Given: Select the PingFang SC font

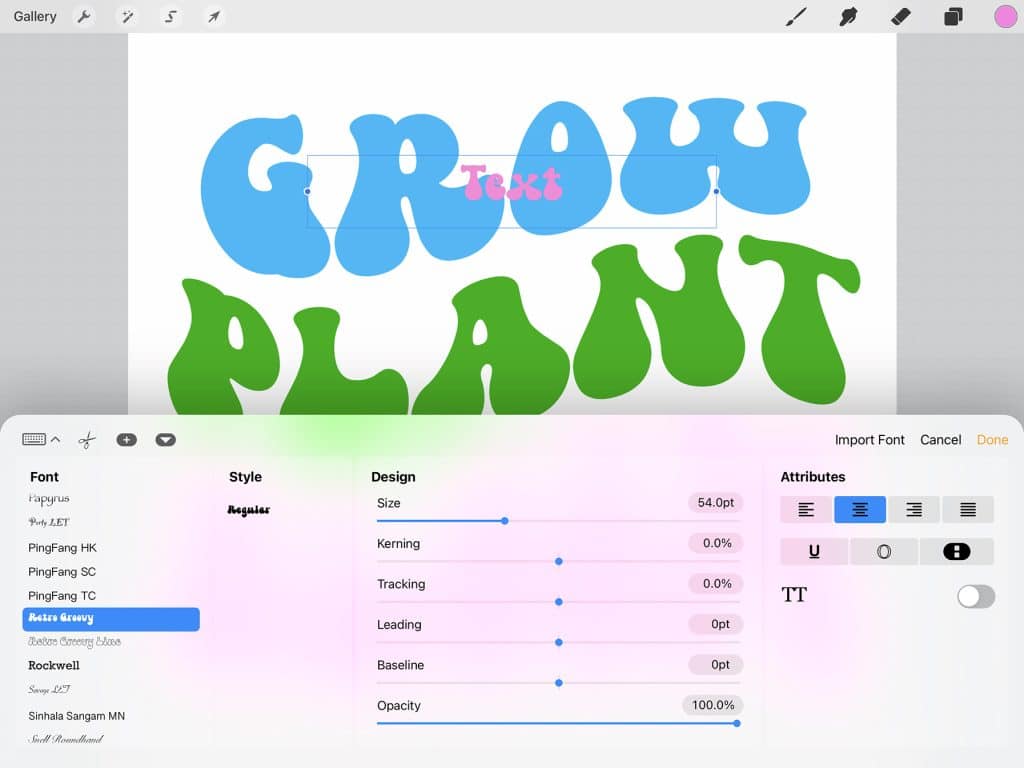Looking at the screenshot, I should (62, 572).
